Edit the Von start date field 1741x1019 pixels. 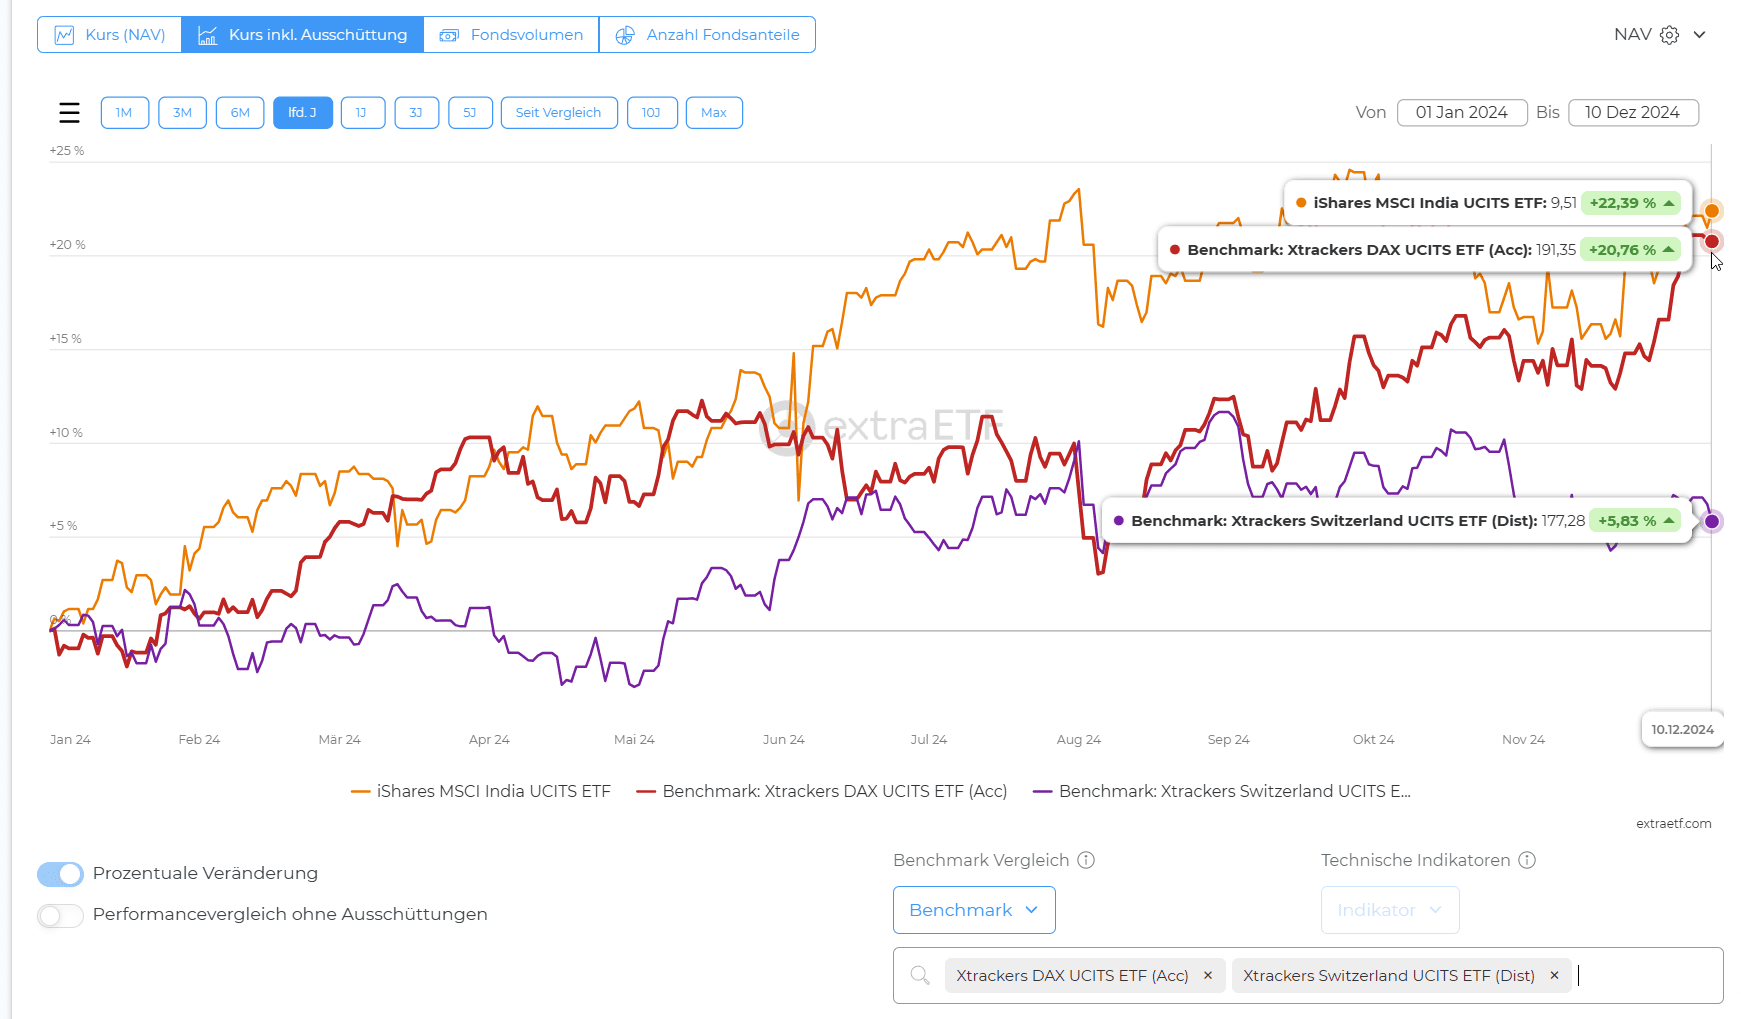tap(1462, 113)
